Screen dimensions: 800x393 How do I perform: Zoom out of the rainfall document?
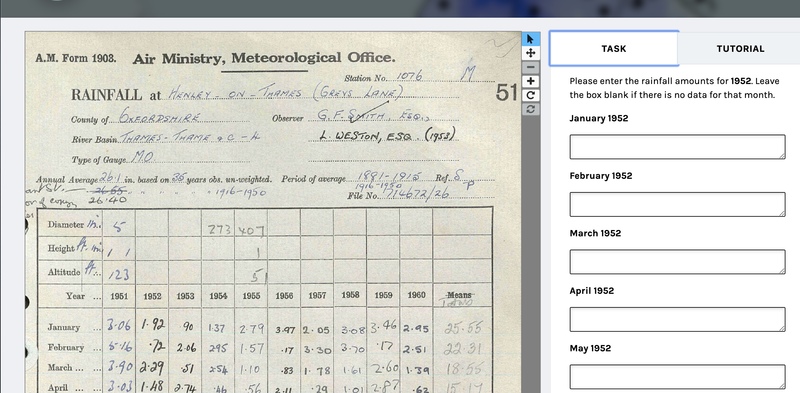pos(530,67)
